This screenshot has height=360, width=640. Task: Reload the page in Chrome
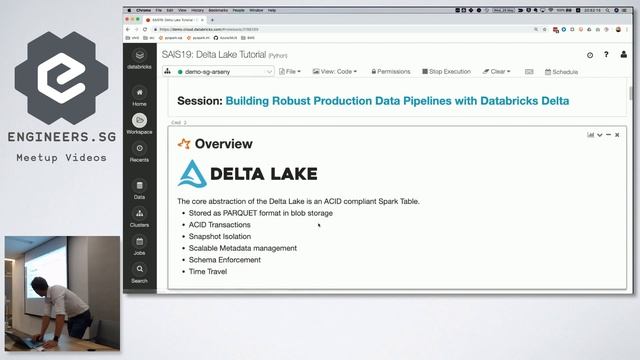[x=144, y=29]
